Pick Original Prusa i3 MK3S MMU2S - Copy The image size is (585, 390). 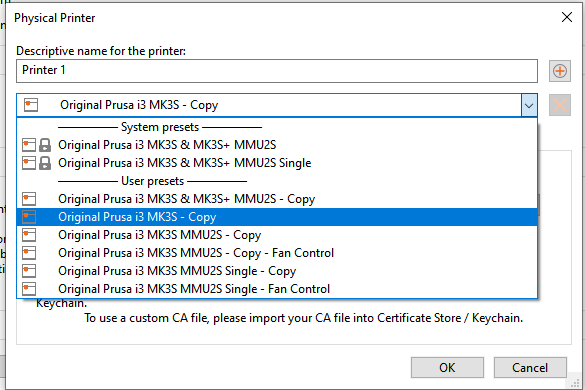pyautogui.click(x=277, y=235)
